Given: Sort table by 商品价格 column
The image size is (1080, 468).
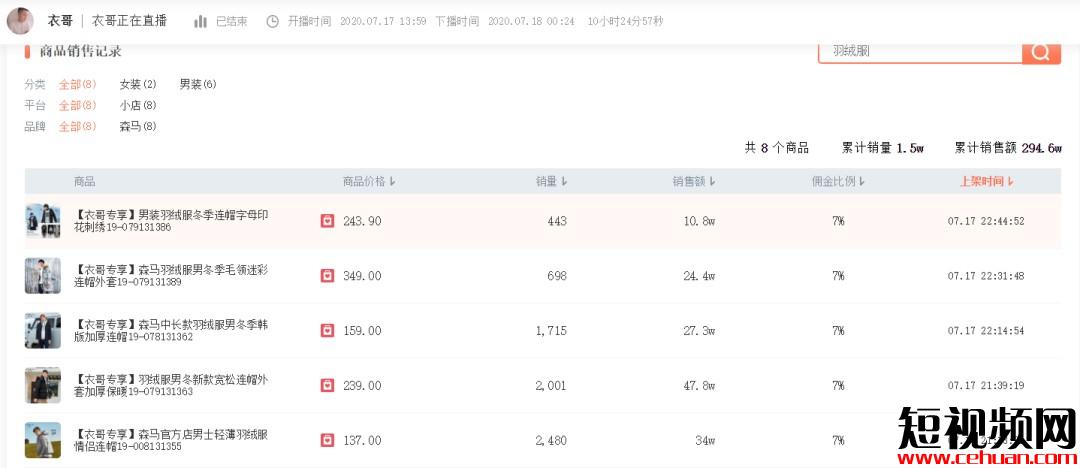Looking at the screenshot, I should click(x=369, y=182).
